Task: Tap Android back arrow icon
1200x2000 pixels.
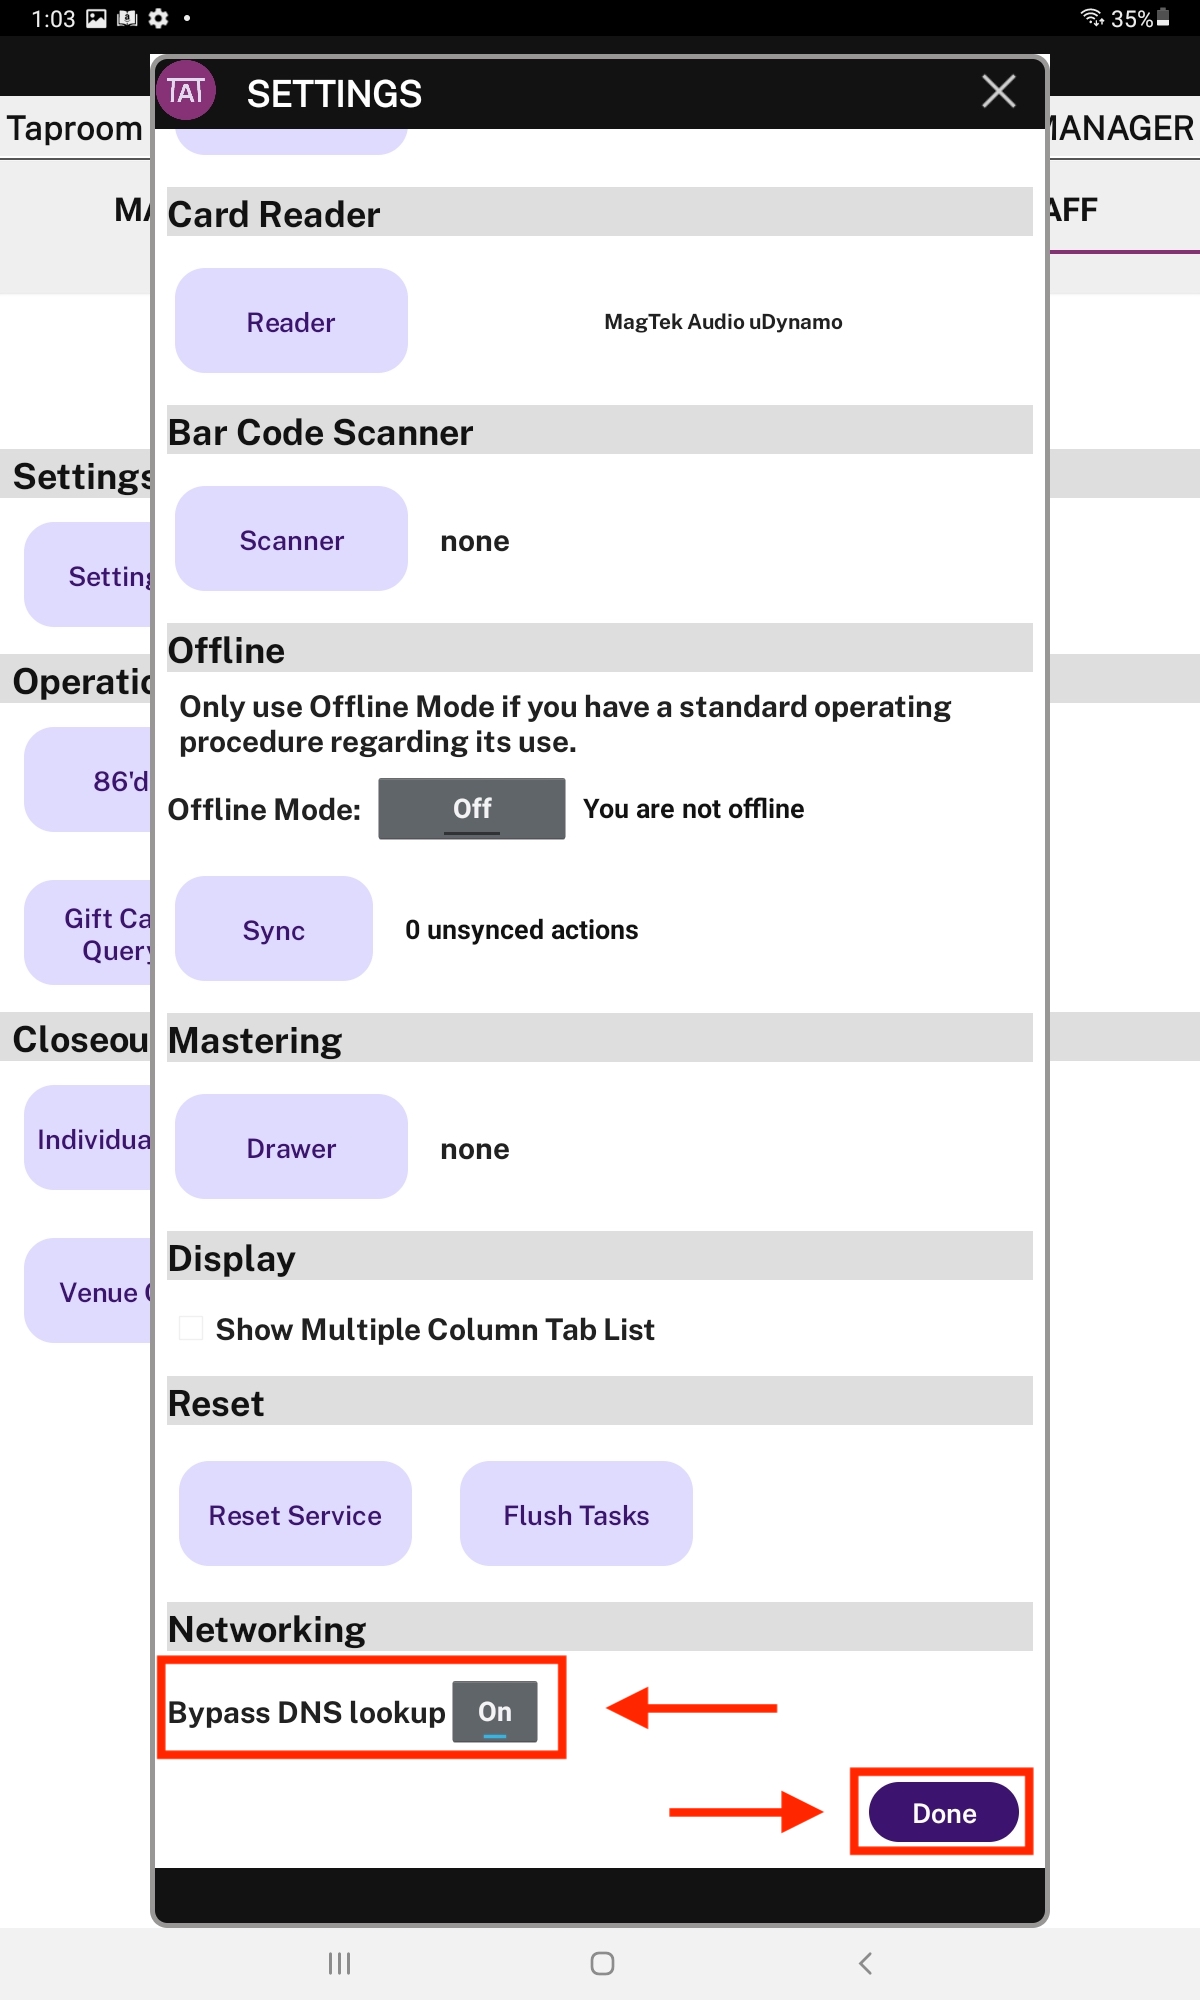Action: [x=866, y=1963]
